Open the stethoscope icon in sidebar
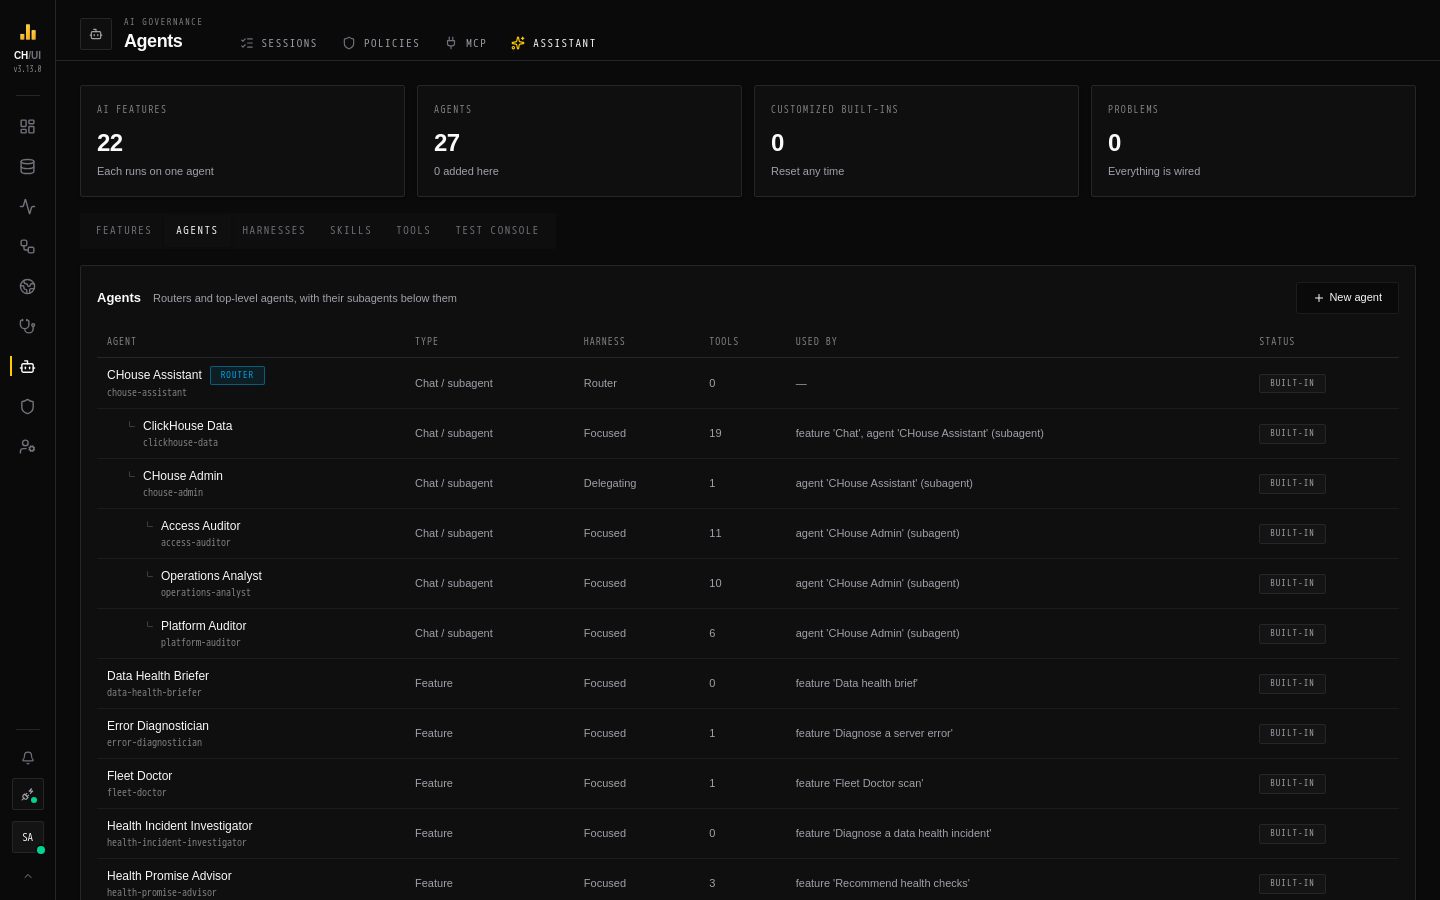This screenshot has height=900, width=1440. (27, 327)
